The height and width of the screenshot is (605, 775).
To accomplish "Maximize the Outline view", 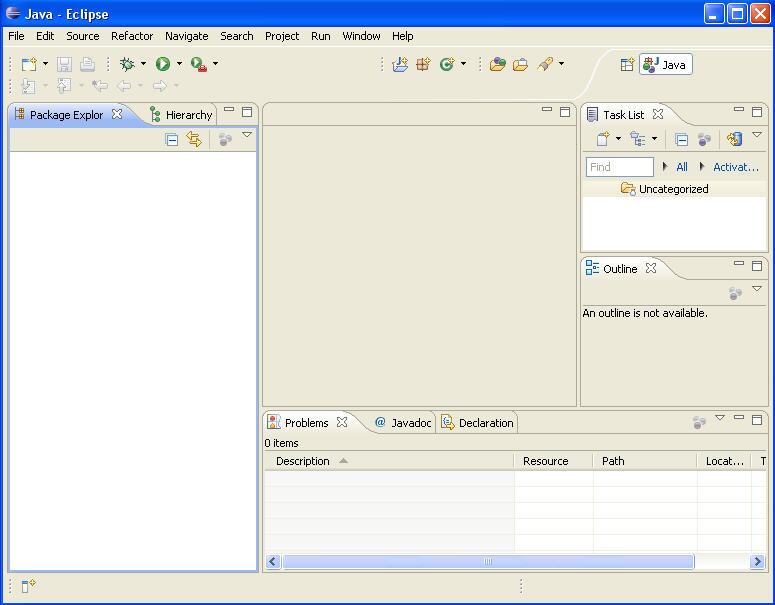I will (757, 266).
